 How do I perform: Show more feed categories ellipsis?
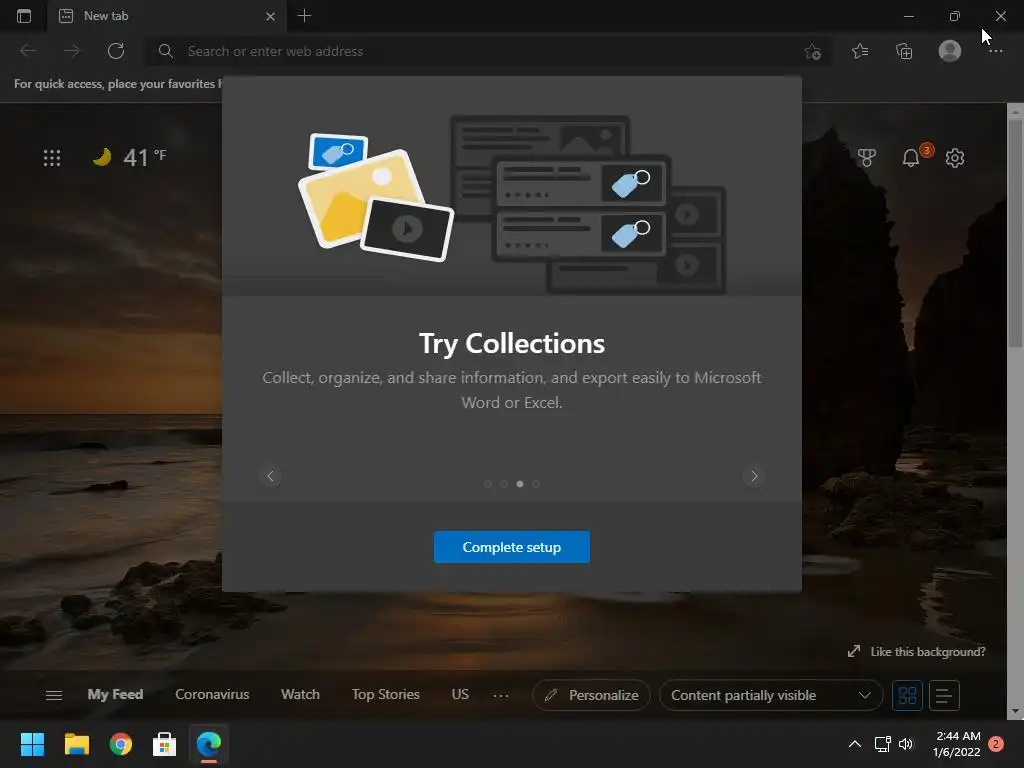(x=501, y=696)
